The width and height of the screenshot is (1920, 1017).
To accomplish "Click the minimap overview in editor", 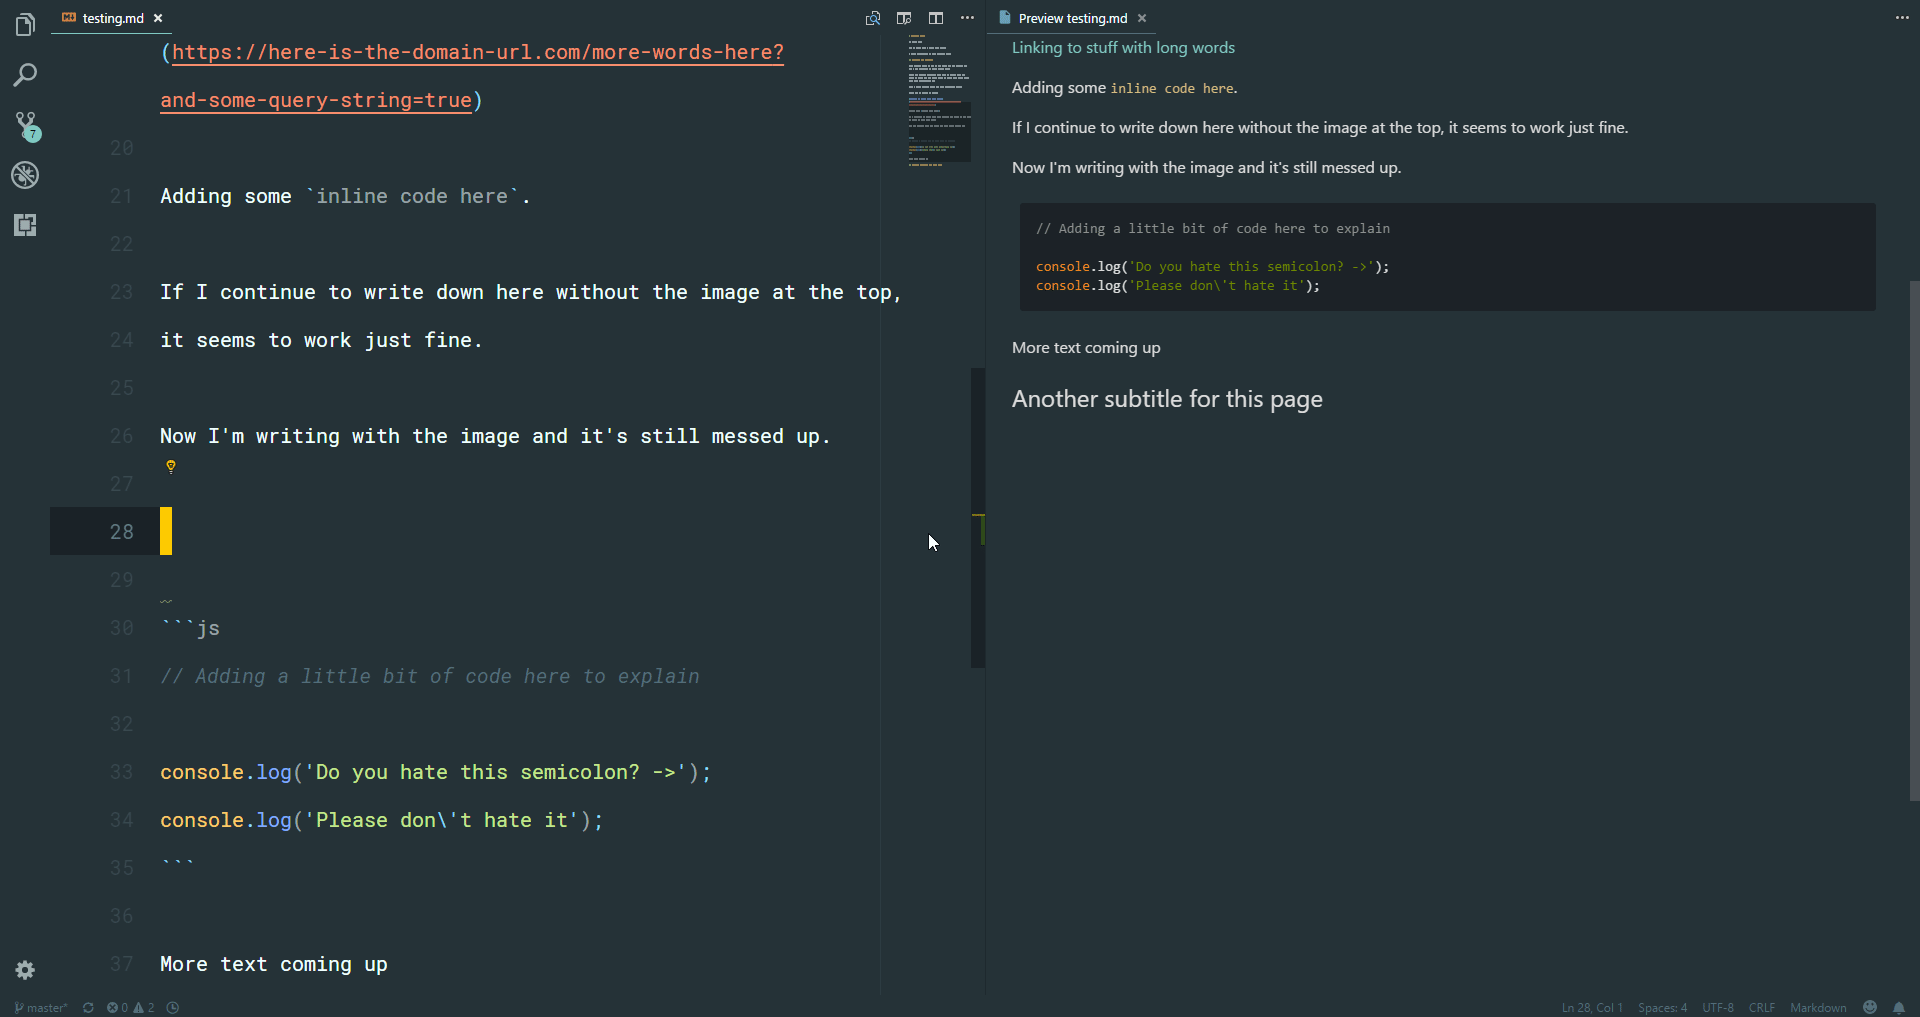I will coord(939,100).
